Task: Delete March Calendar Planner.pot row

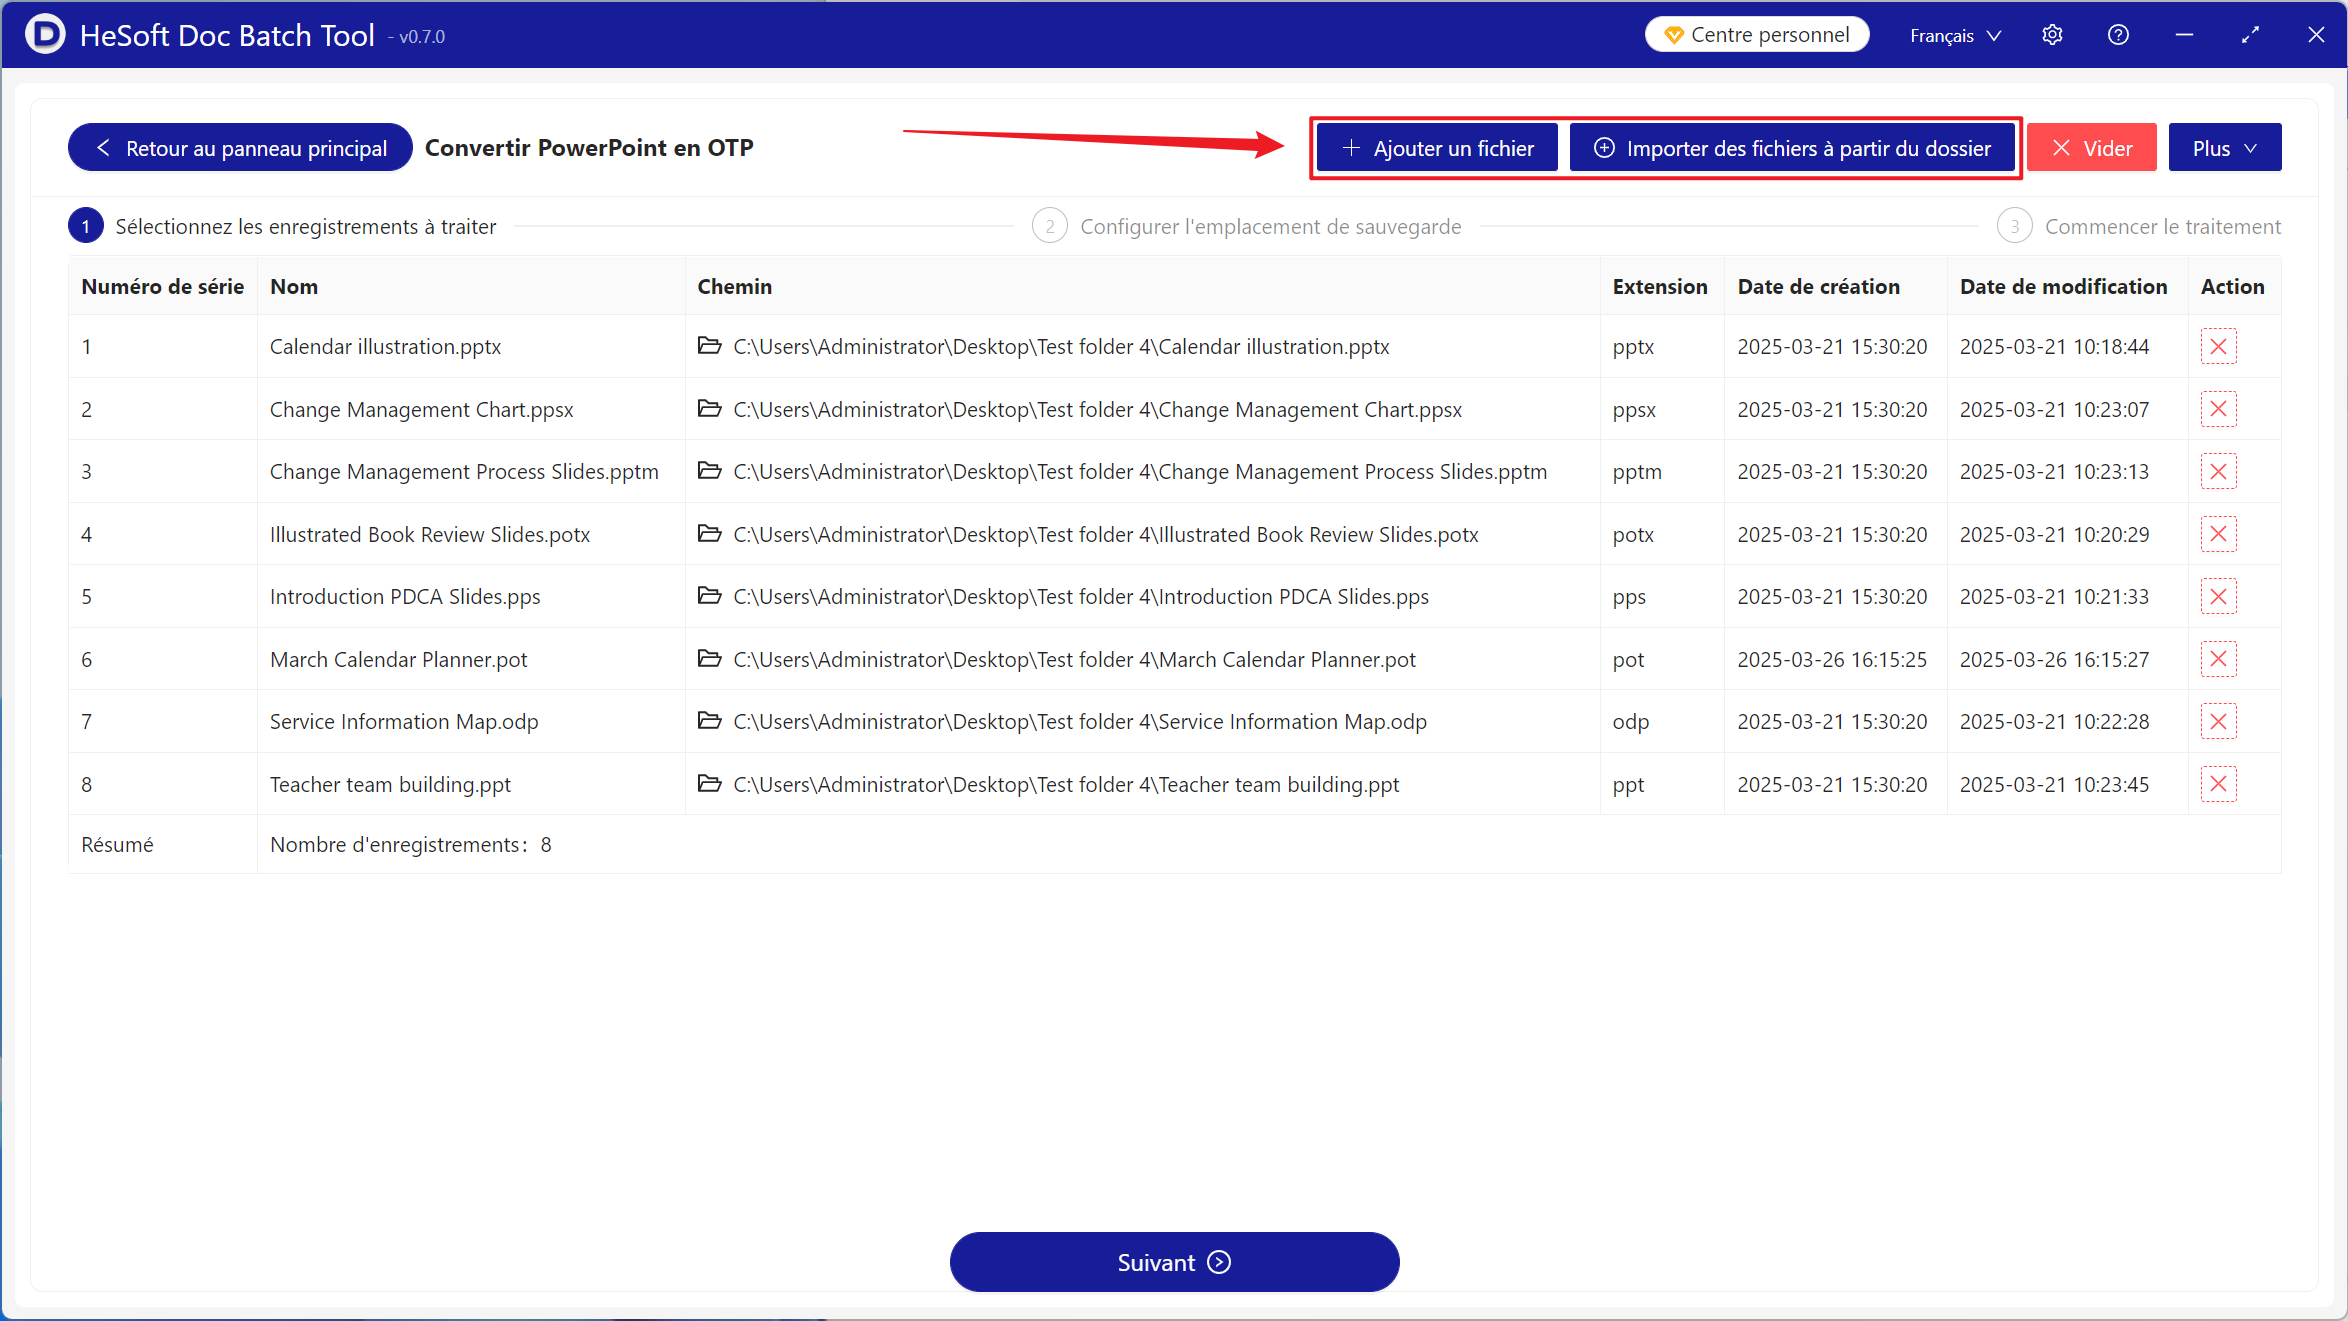Action: click(x=2218, y=659)
